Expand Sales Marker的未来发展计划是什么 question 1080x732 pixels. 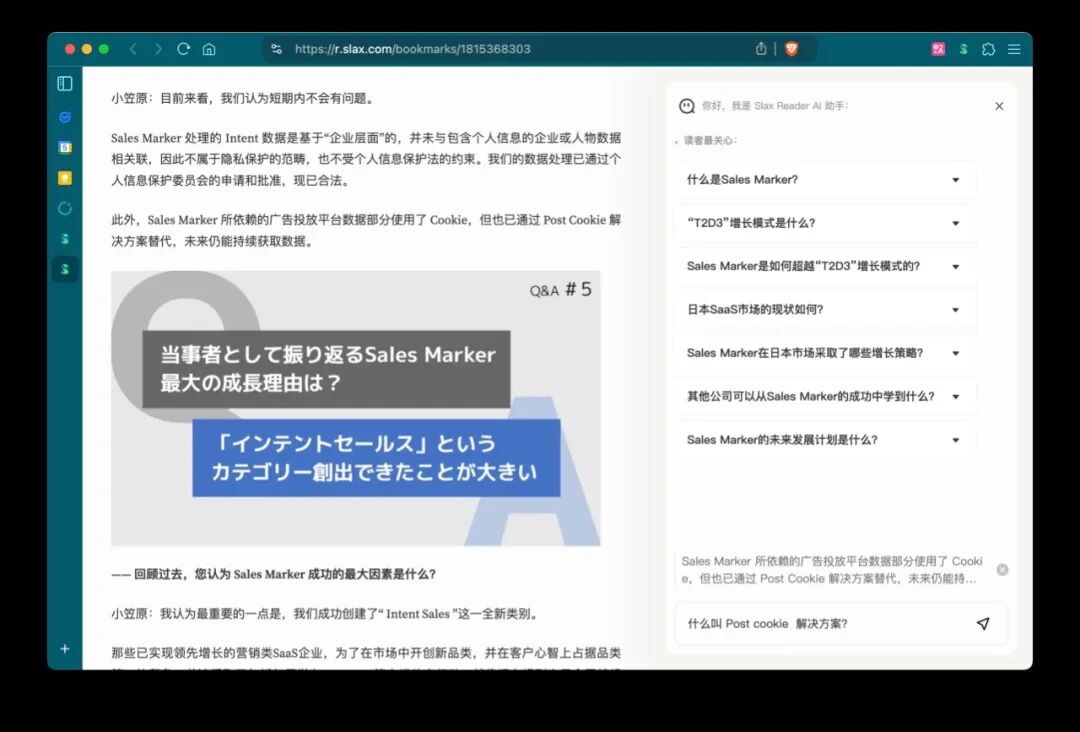tap(825, 440)
